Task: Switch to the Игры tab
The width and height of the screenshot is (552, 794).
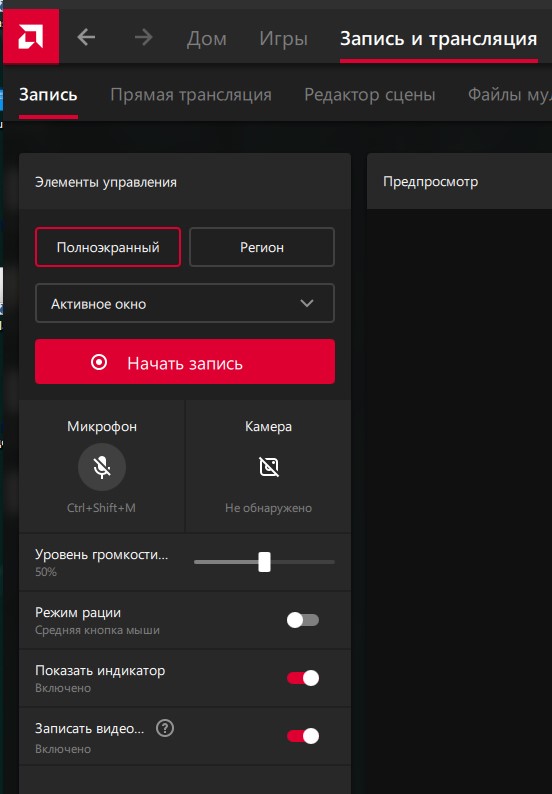Action: pos(284,38)
